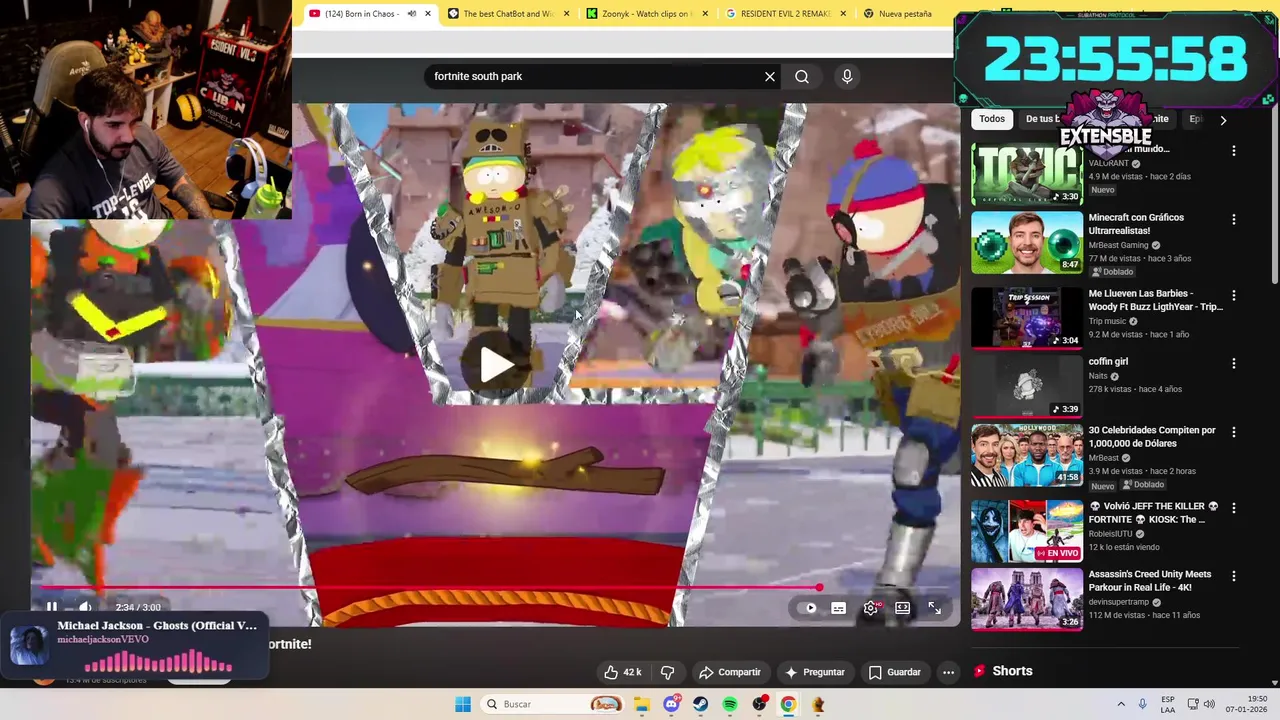Switch to theater mode in the player

coord(903,608)
